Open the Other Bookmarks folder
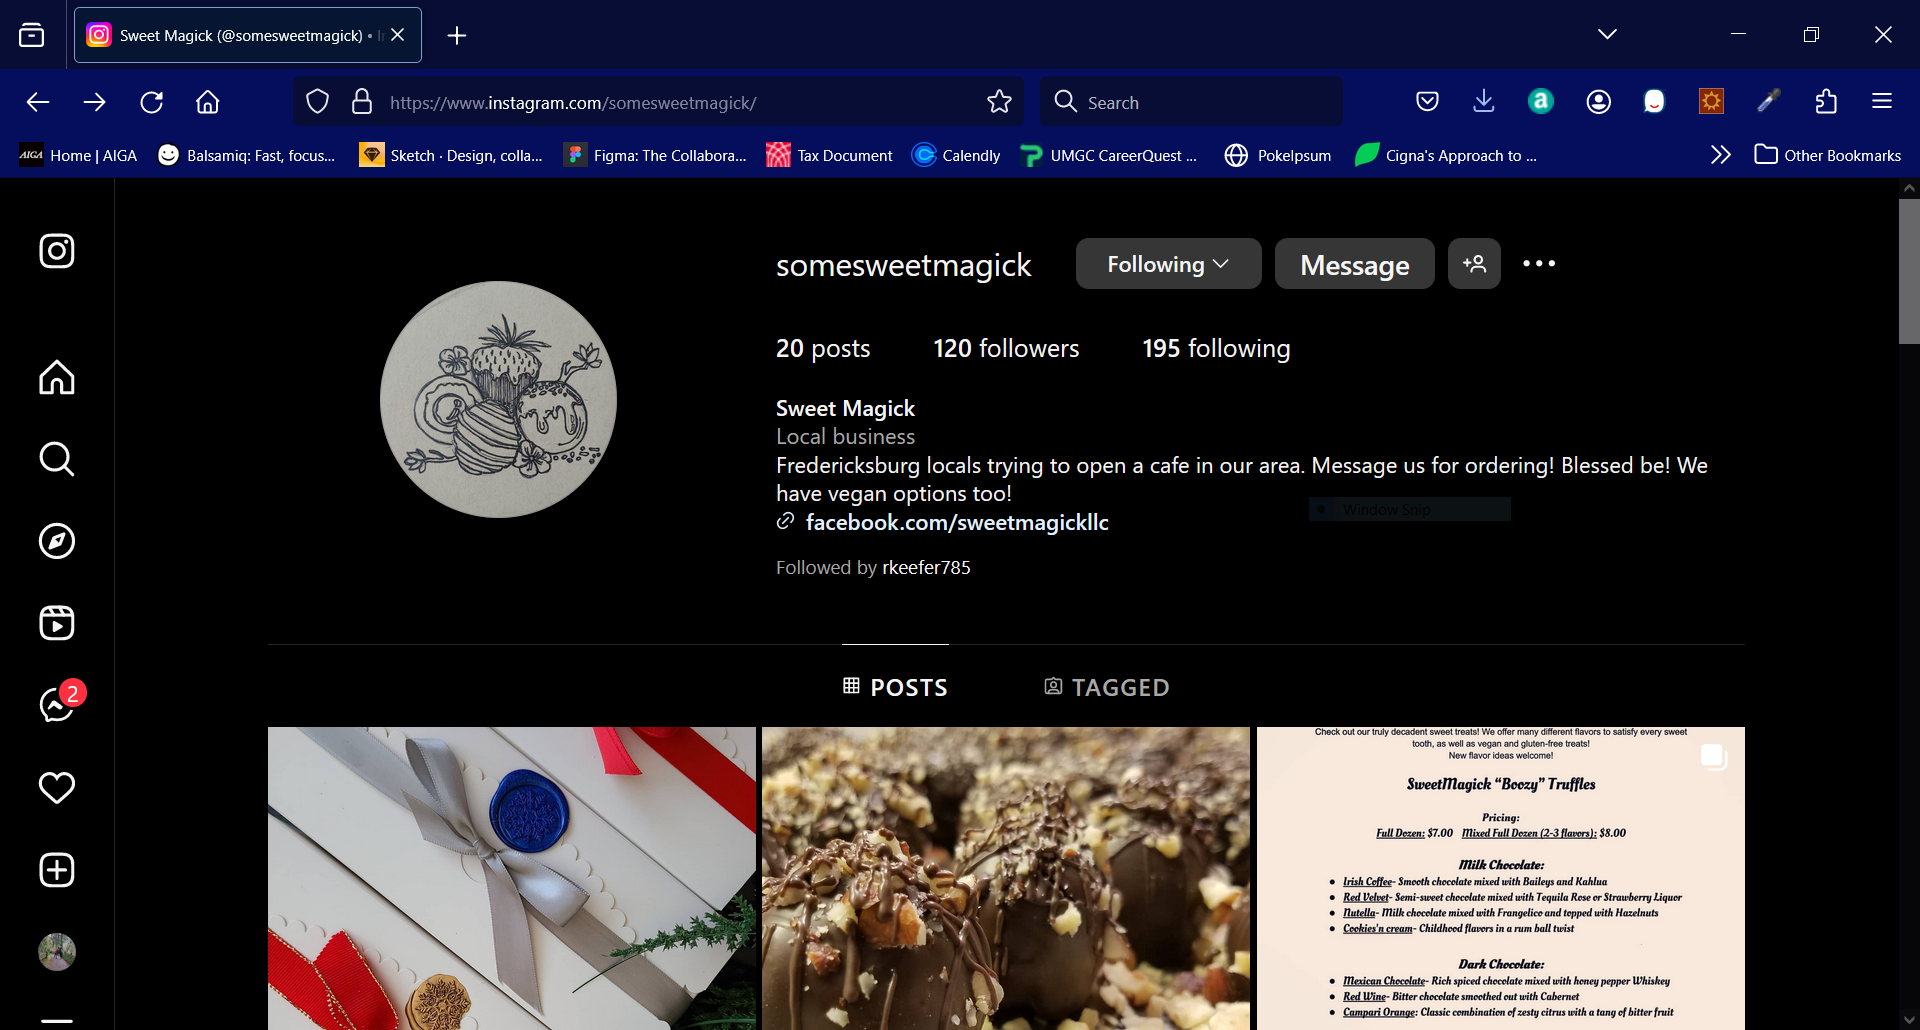Viewport: 1920px width, 1030px height. pos(1828,155)
